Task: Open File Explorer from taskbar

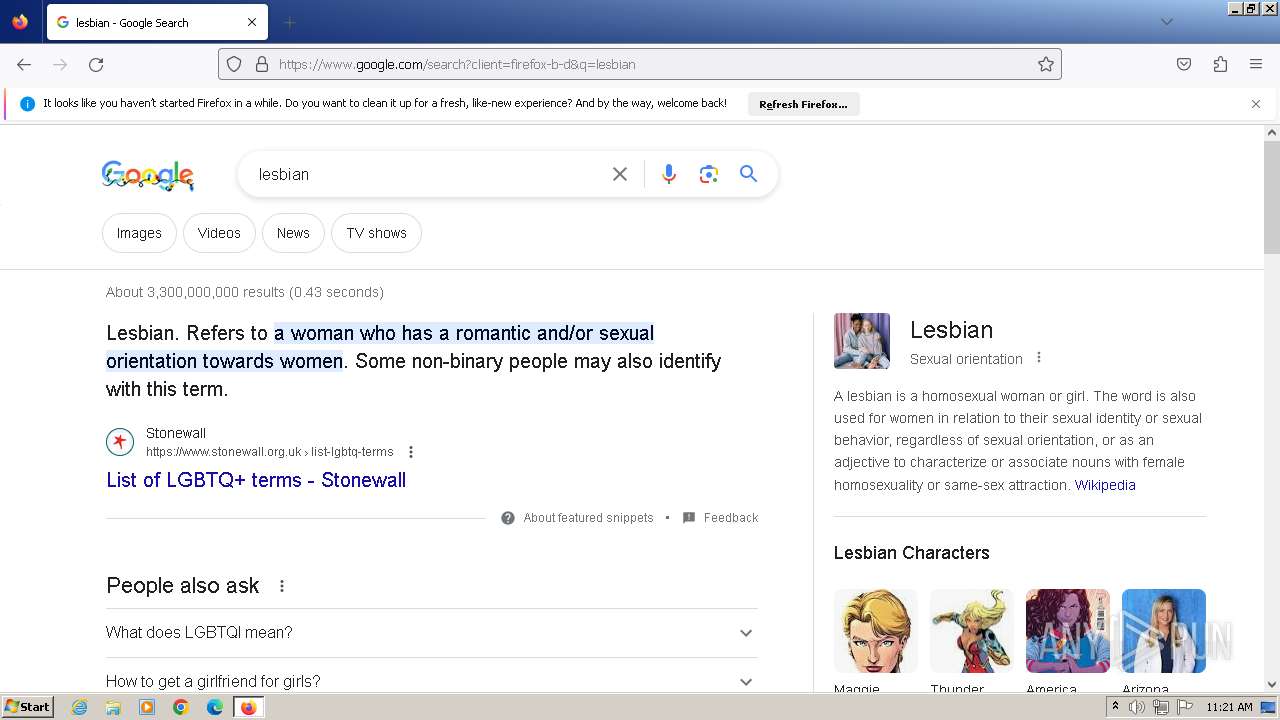Action: [113, 707]
